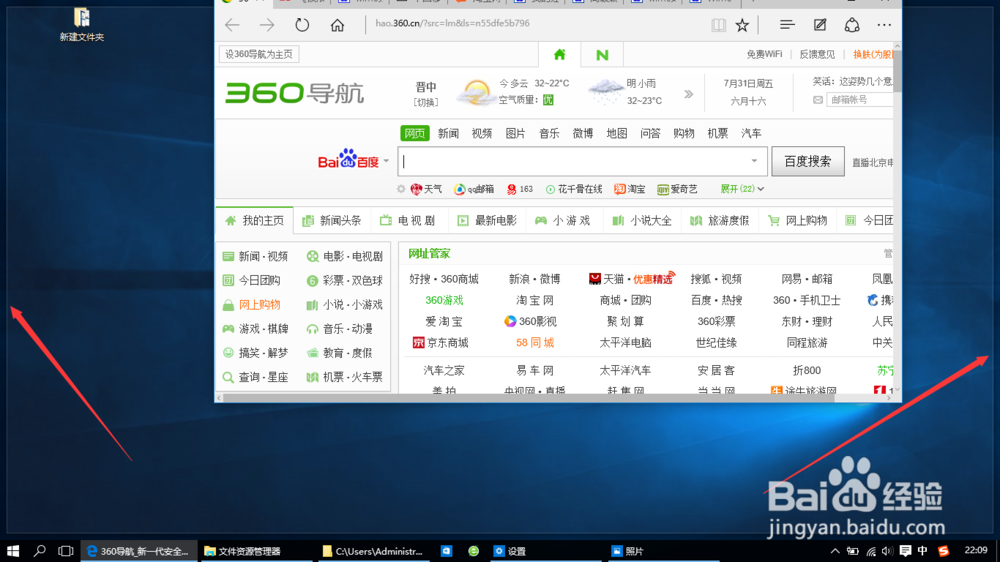The height and width of the screenshot is (562, 1000).
Task: Toggle the reading view book icon
Action: (x=718, y=25)
